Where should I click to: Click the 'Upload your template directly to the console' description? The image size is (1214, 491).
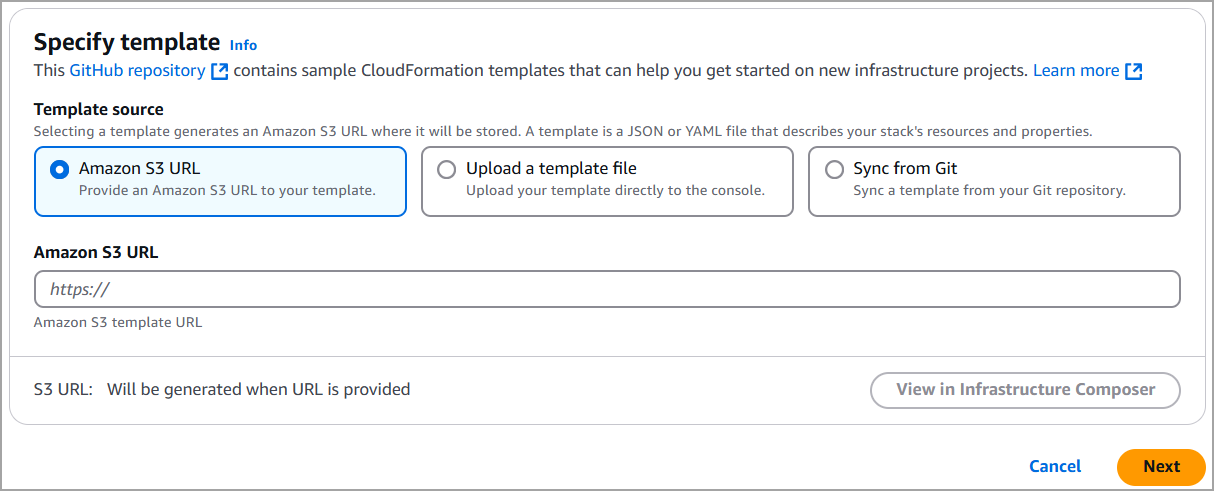point(615,190)
